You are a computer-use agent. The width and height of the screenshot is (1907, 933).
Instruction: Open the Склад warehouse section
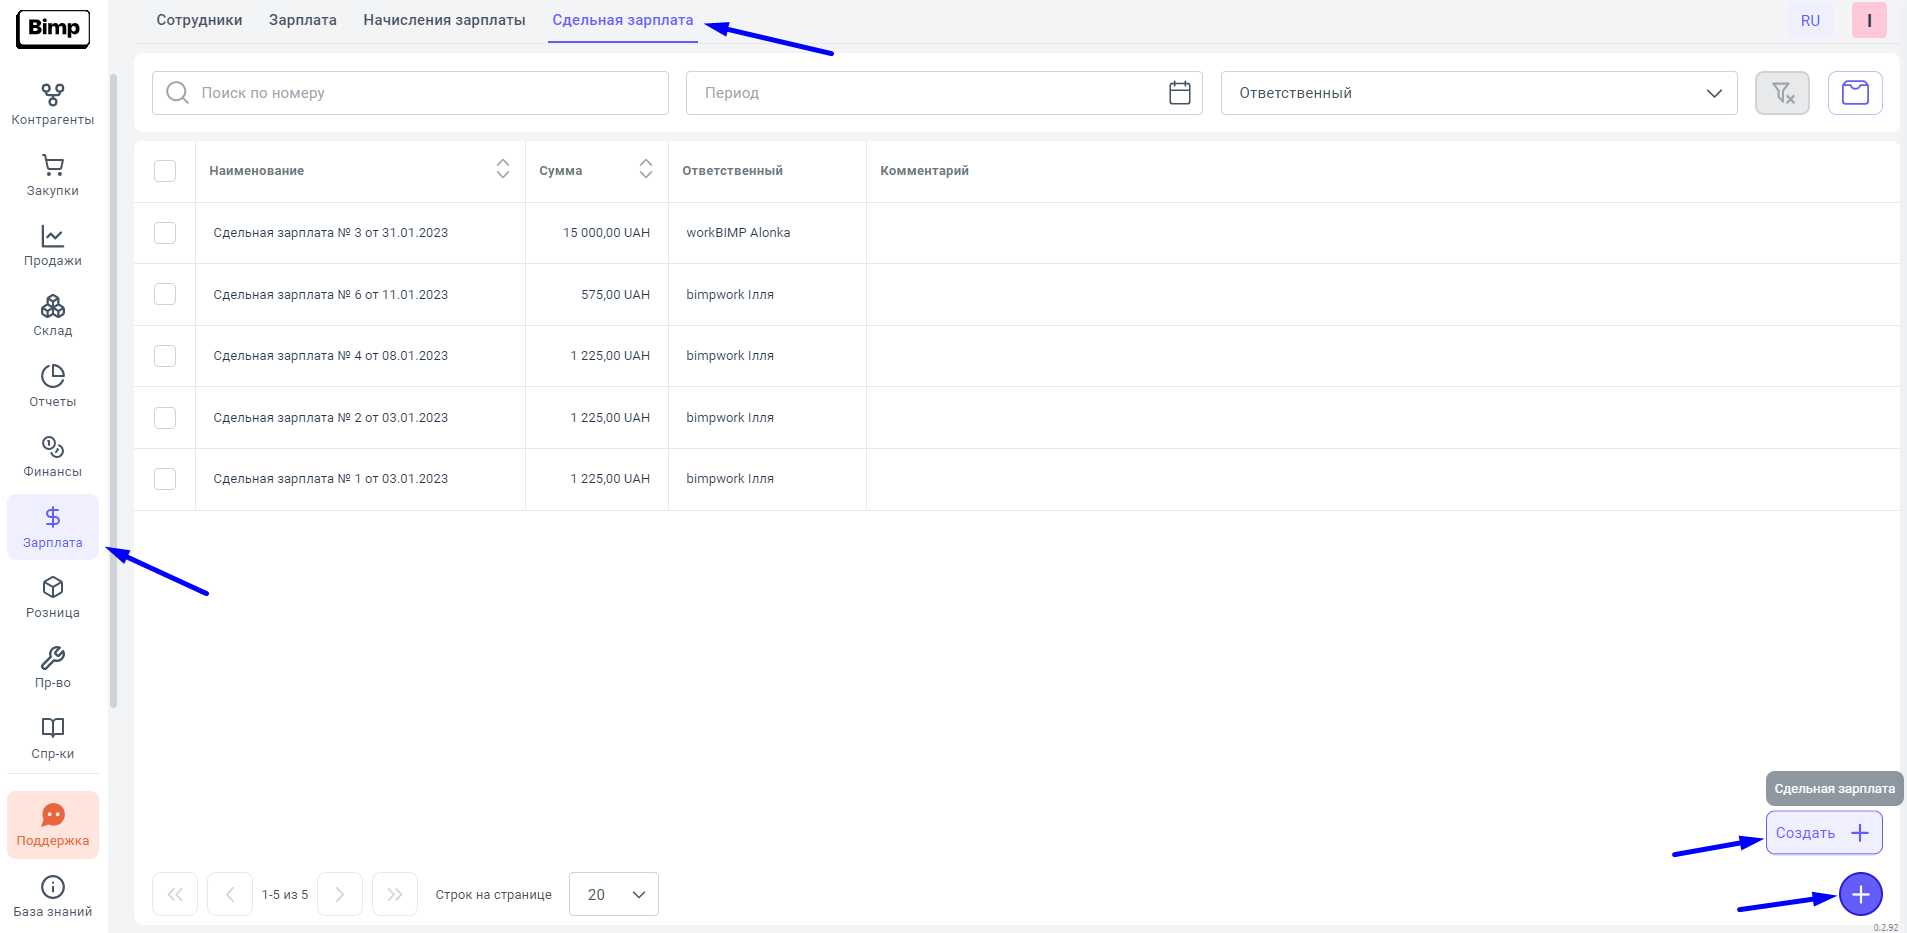point(52,315)
